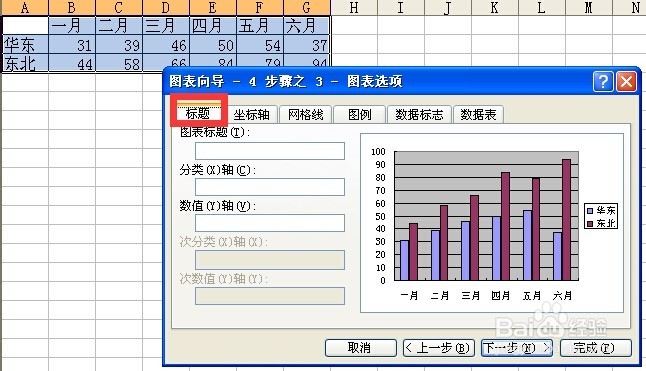Click the cell with value 44

(x=72, y=63)
